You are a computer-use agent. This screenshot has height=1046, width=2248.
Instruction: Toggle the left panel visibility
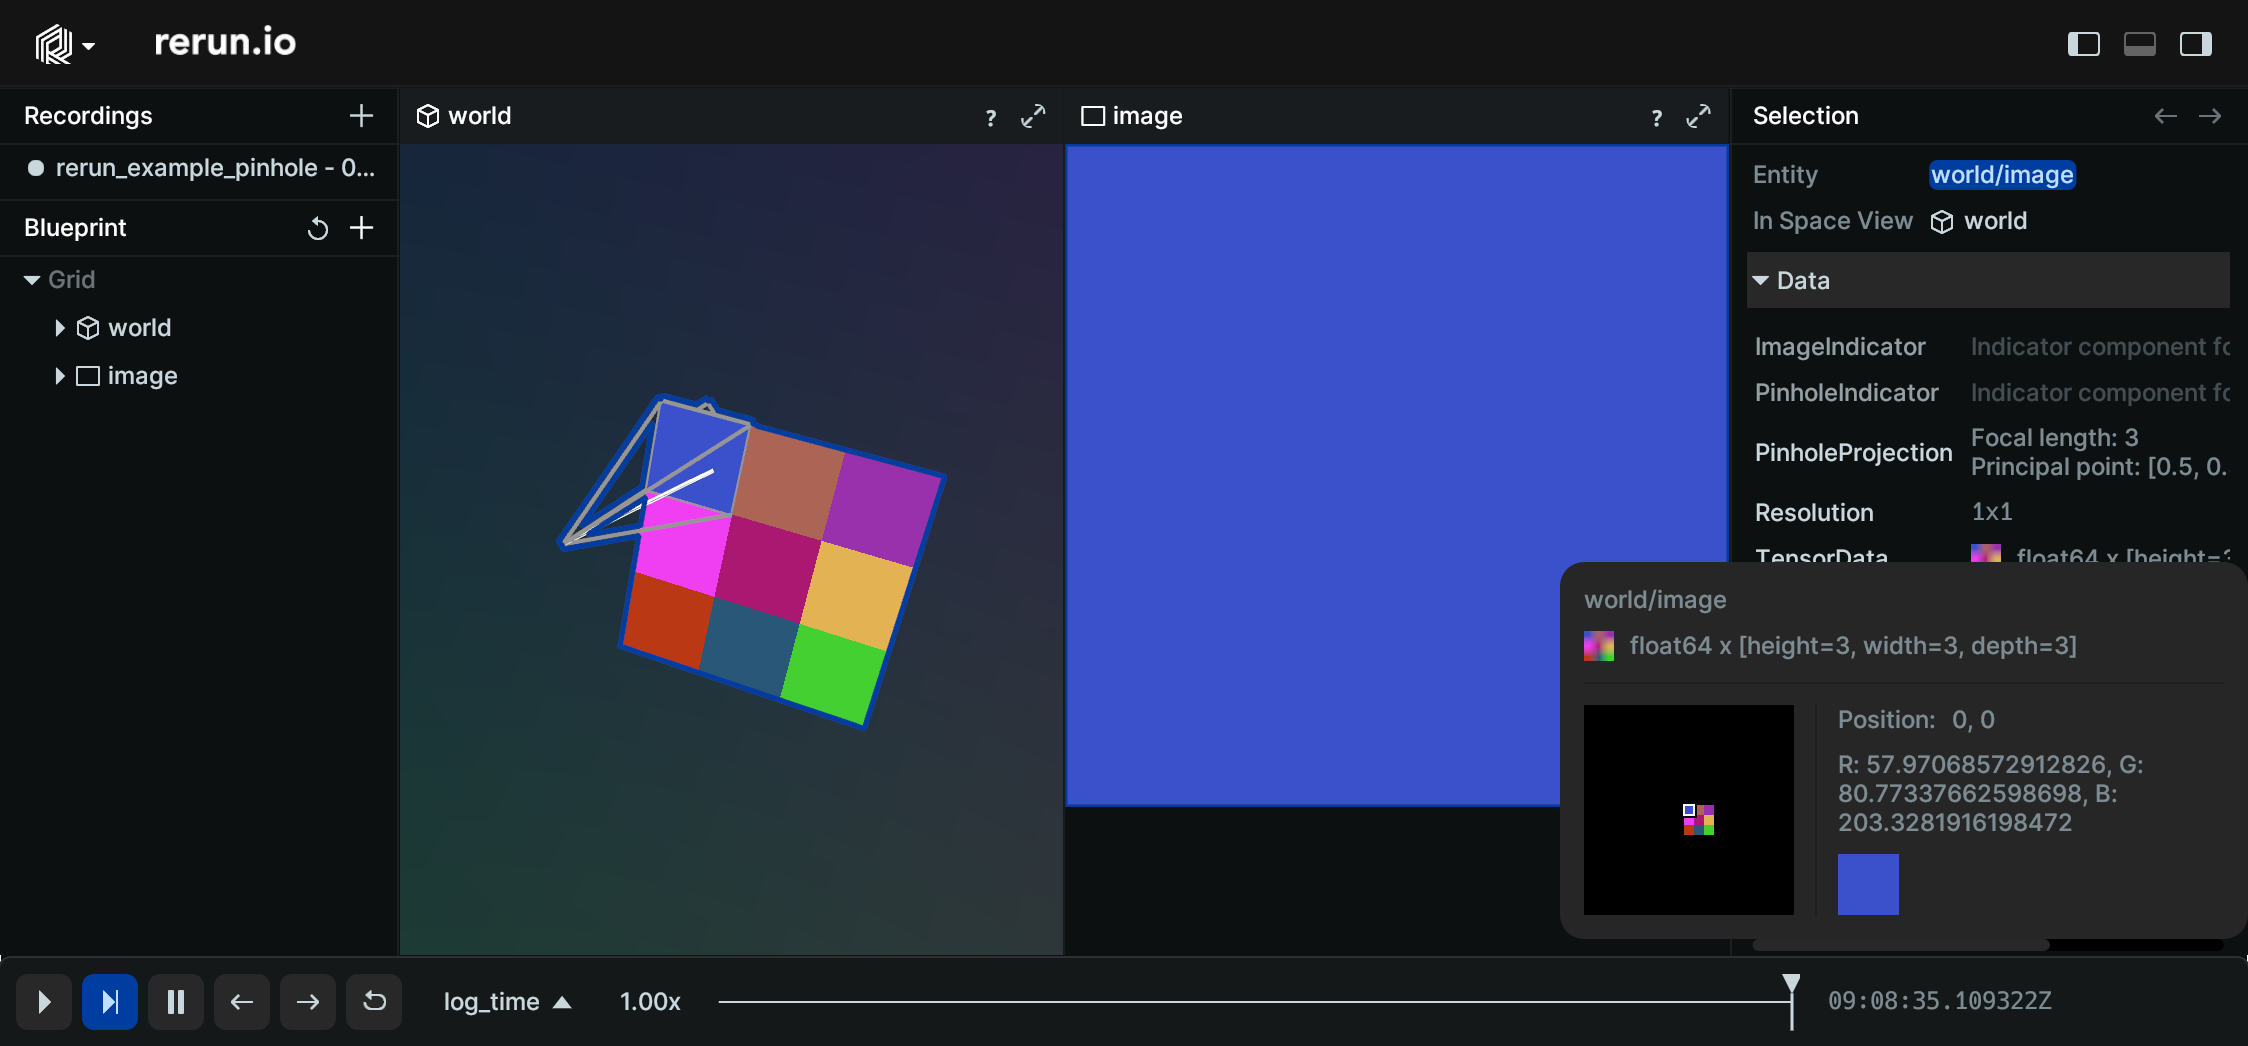coord(2084,43)
